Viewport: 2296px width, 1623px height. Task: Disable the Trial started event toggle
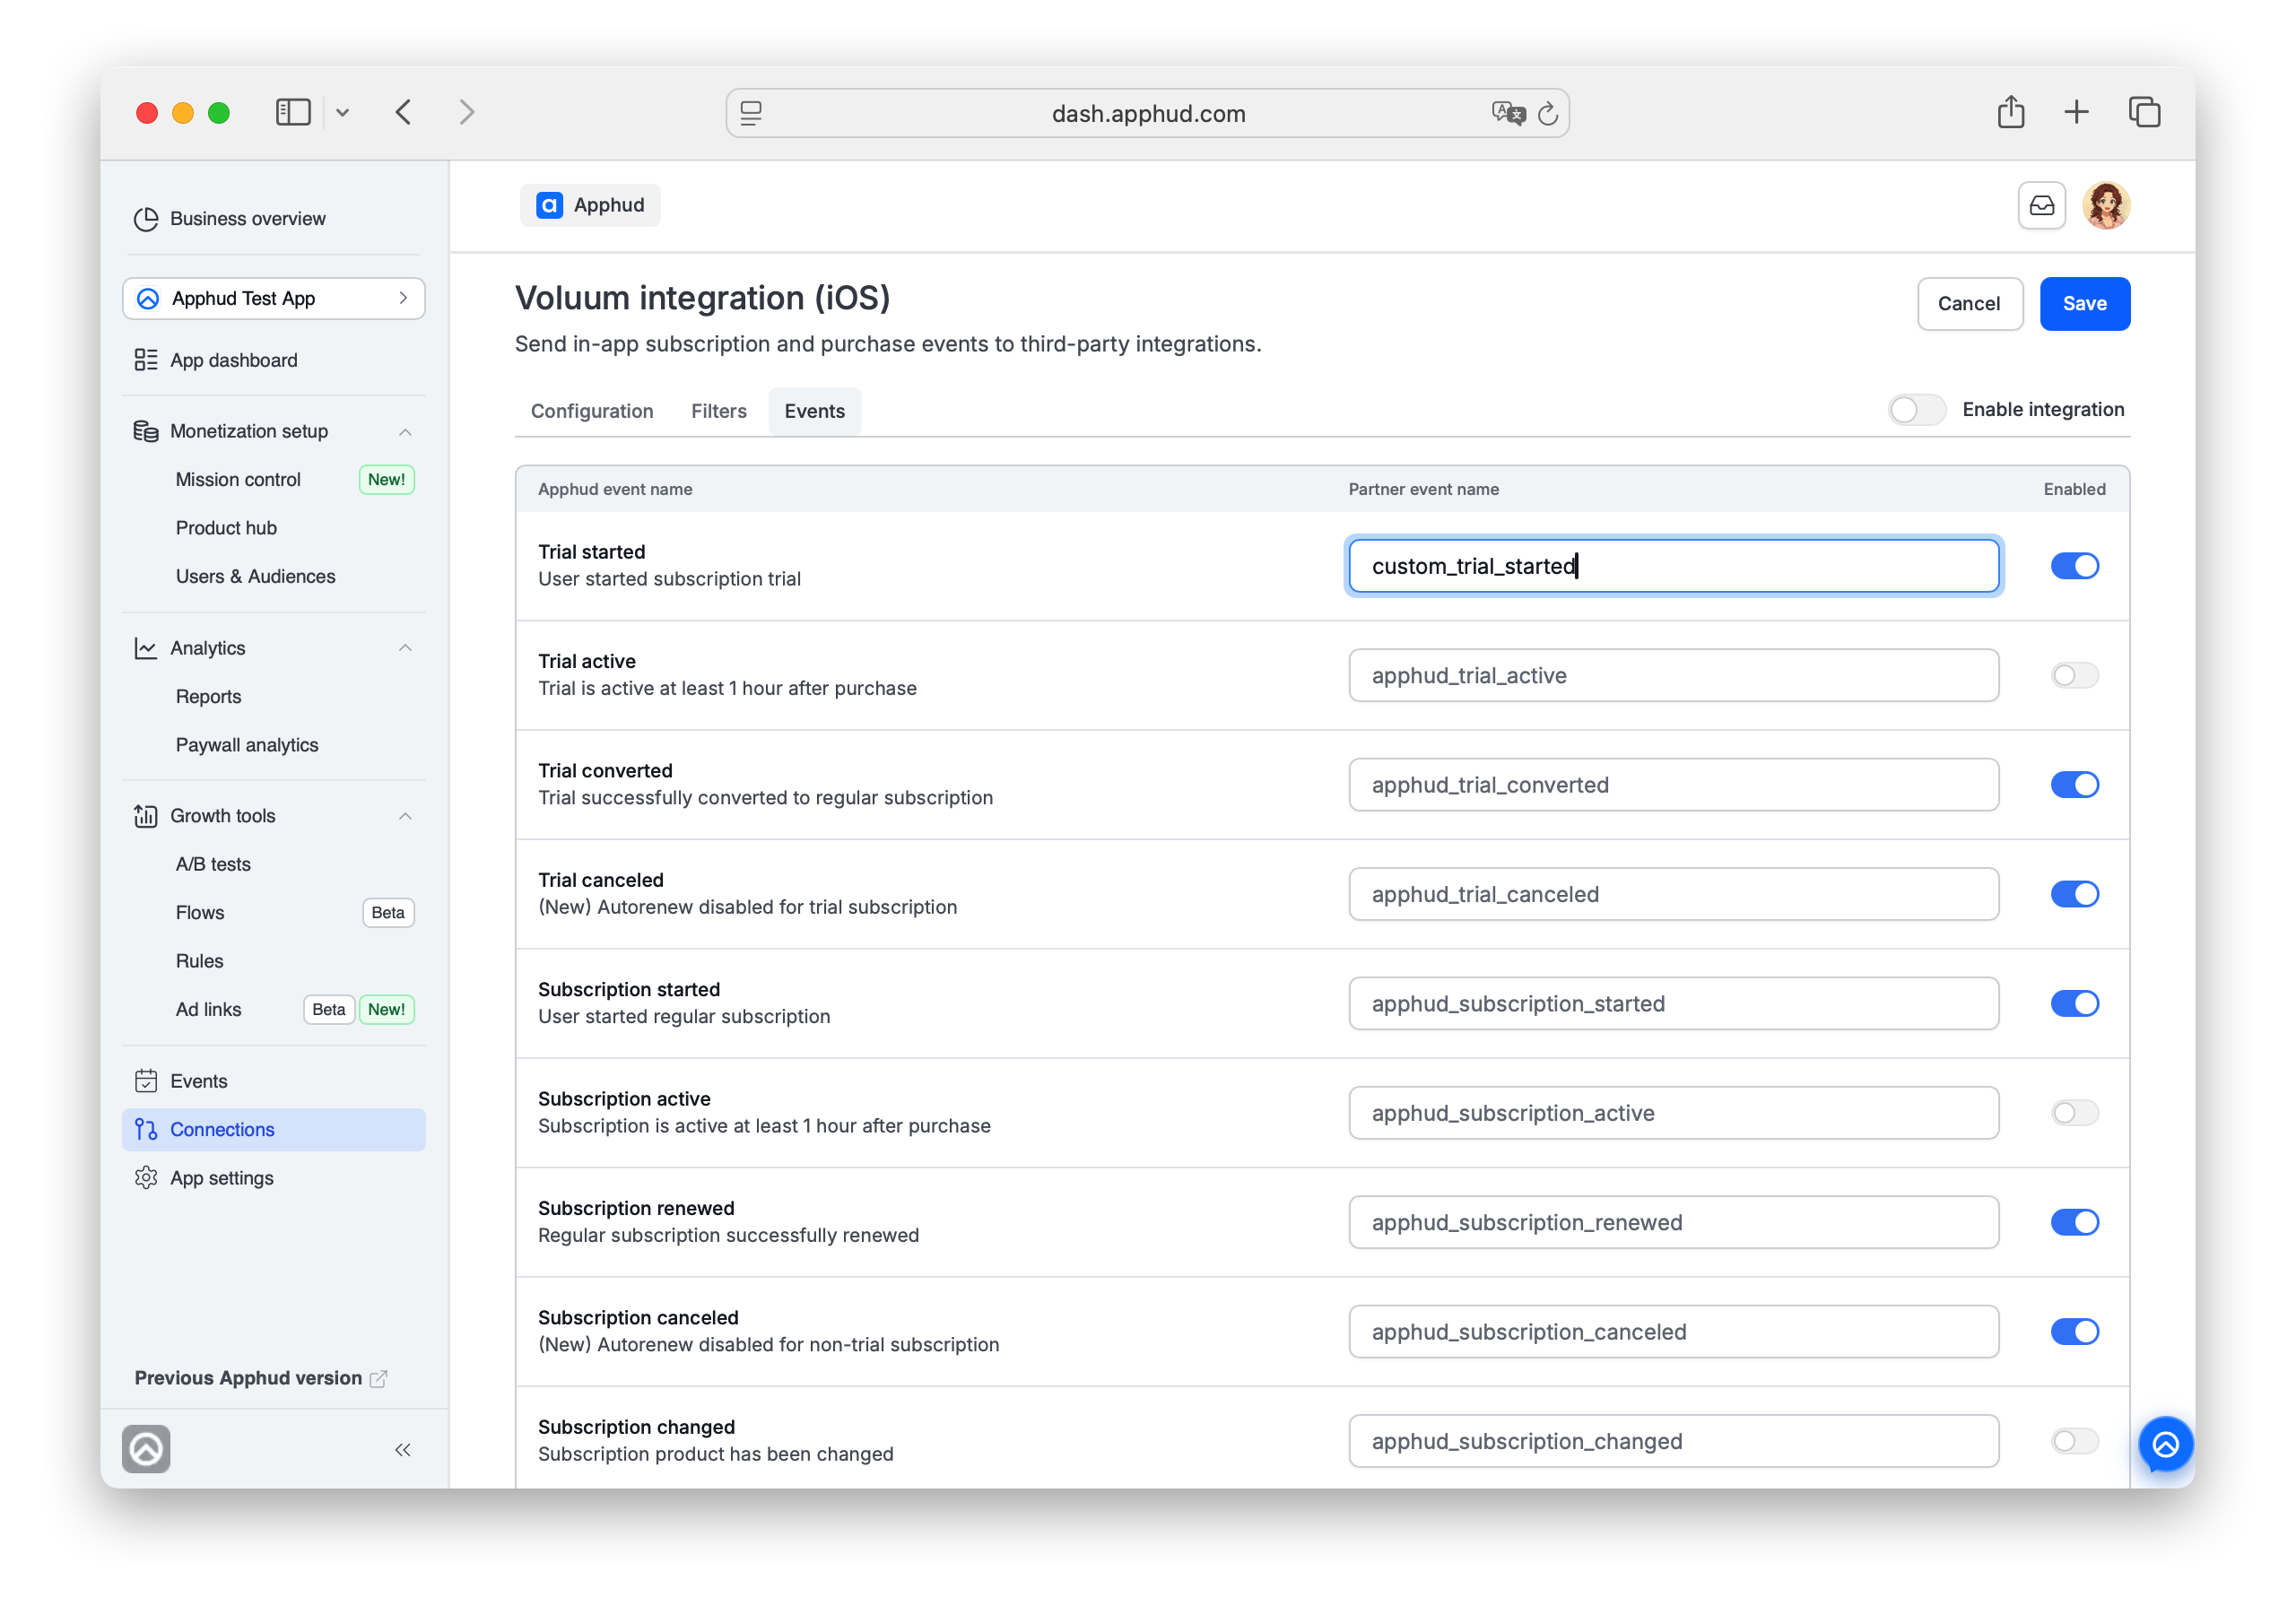tap(2075, 566)
